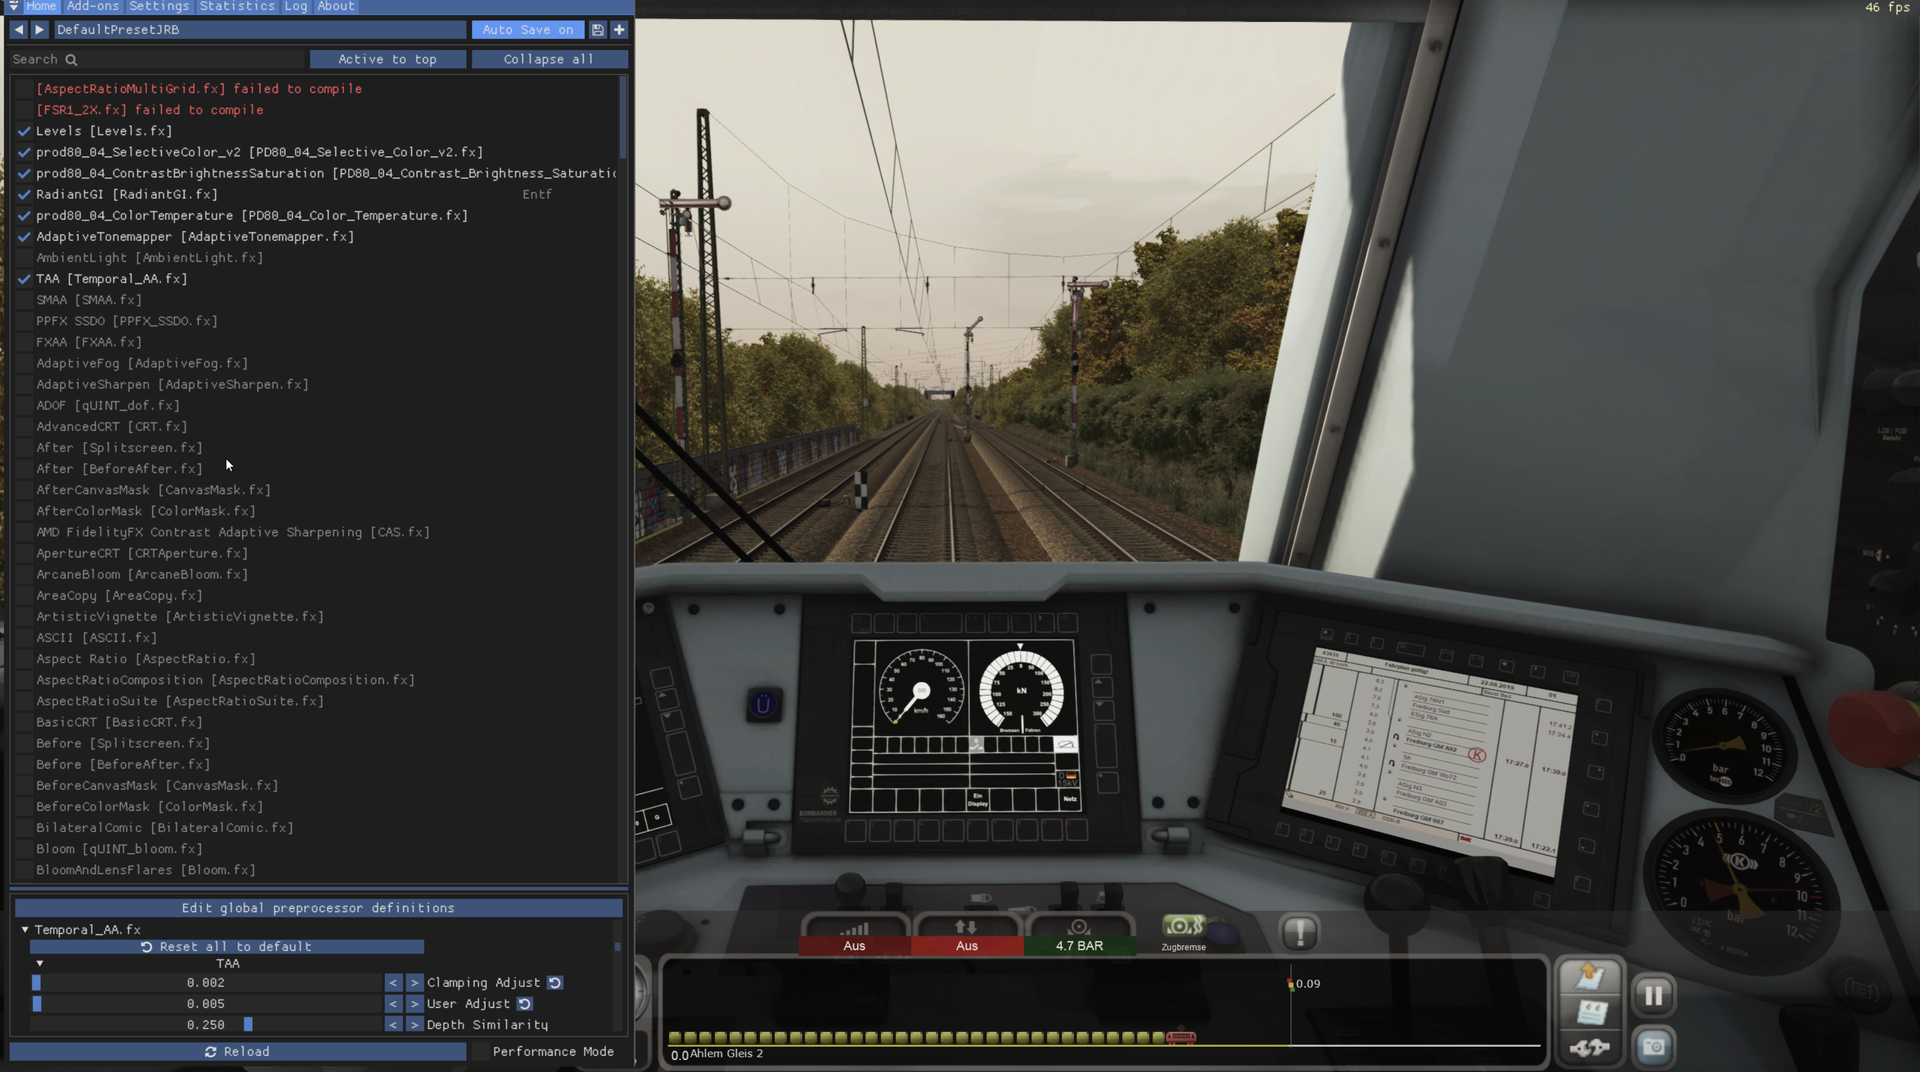This screenshot has width=1920, height=1072.
Task: Click Reset all to default
Action: [227, 947]
